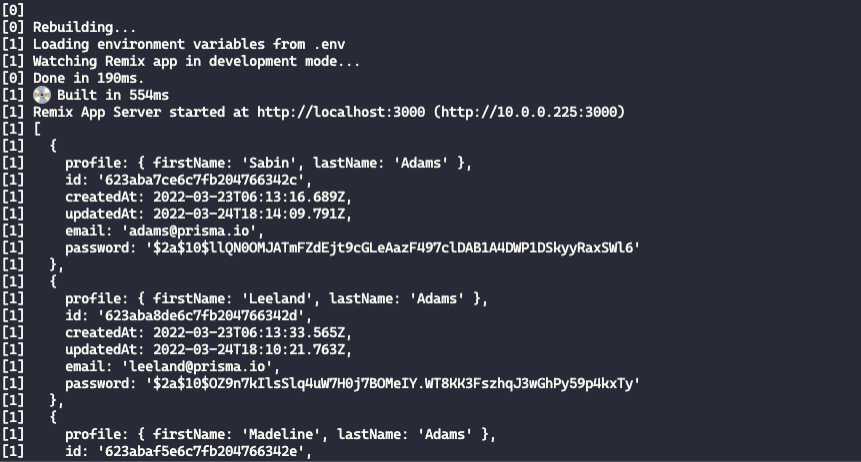Image resolution: width=861 pixels, height=462 pixels.
Task: Click the disc icon beside "Built in 554ms"
Action: (x=41, y=95)
